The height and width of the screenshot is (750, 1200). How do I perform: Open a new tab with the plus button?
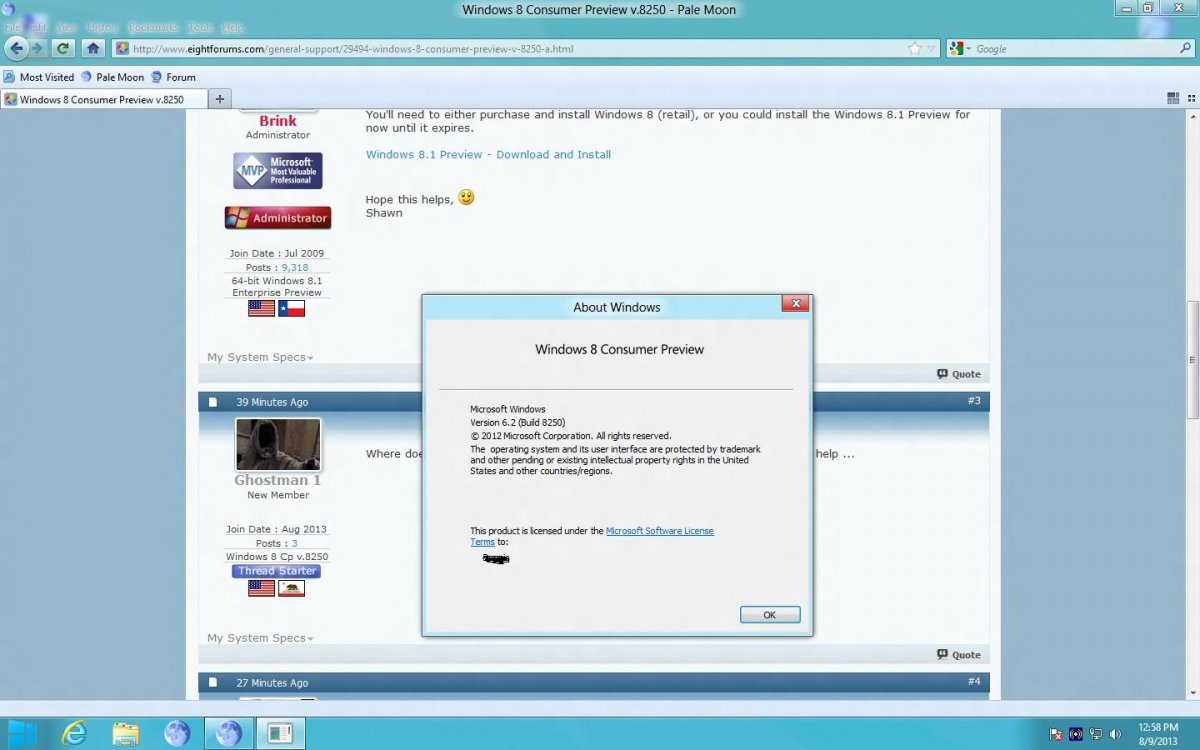tap(220, 99)
